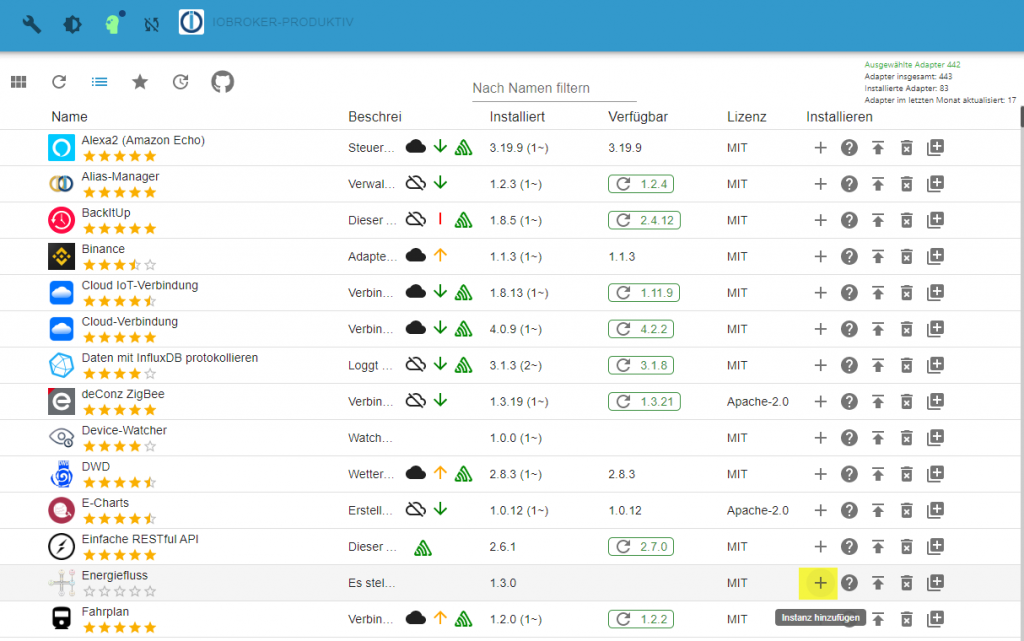Screen dimensions: 1024x641
Task: Check all adapters for updates
Action: [x=181, y=82]
